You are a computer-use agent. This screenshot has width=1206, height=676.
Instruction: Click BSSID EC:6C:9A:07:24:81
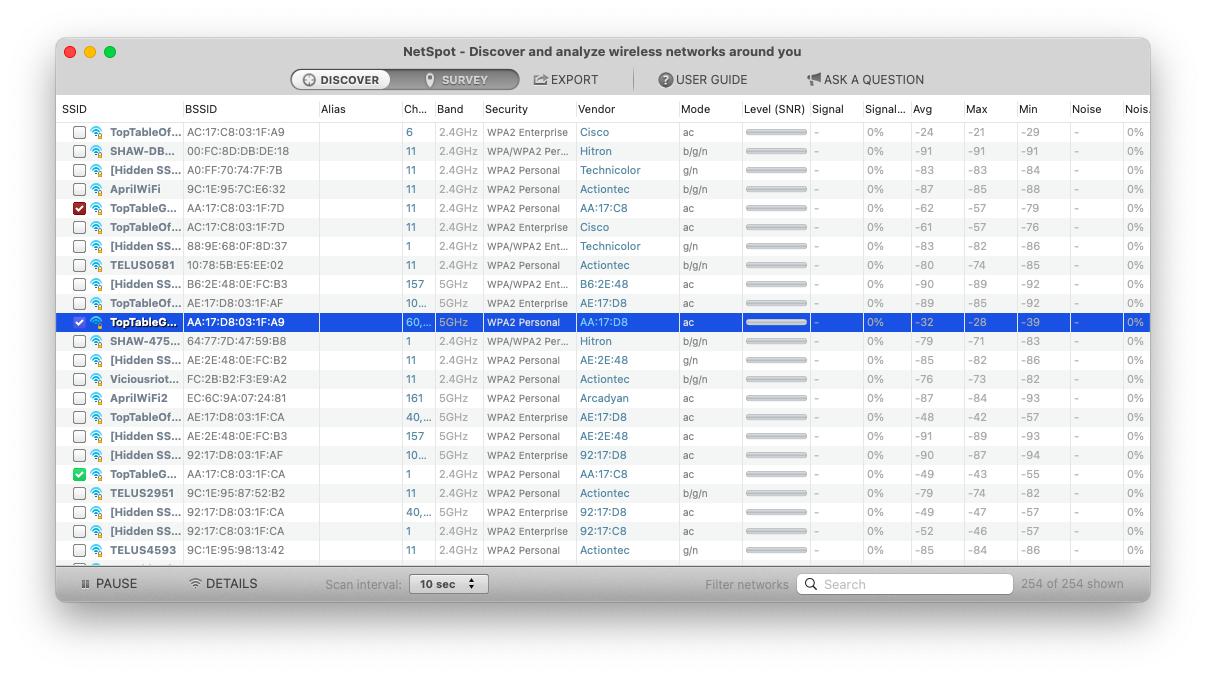click(236, 398)
